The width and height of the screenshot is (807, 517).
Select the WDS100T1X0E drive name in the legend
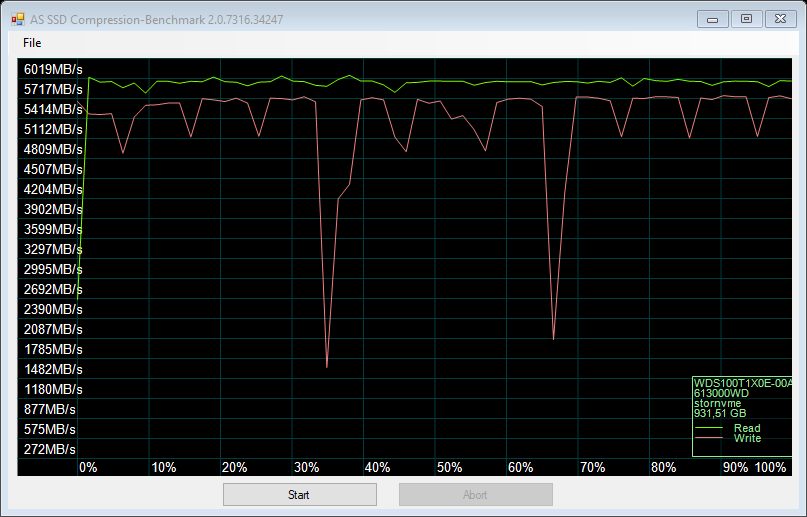click(x=741, y=383)
